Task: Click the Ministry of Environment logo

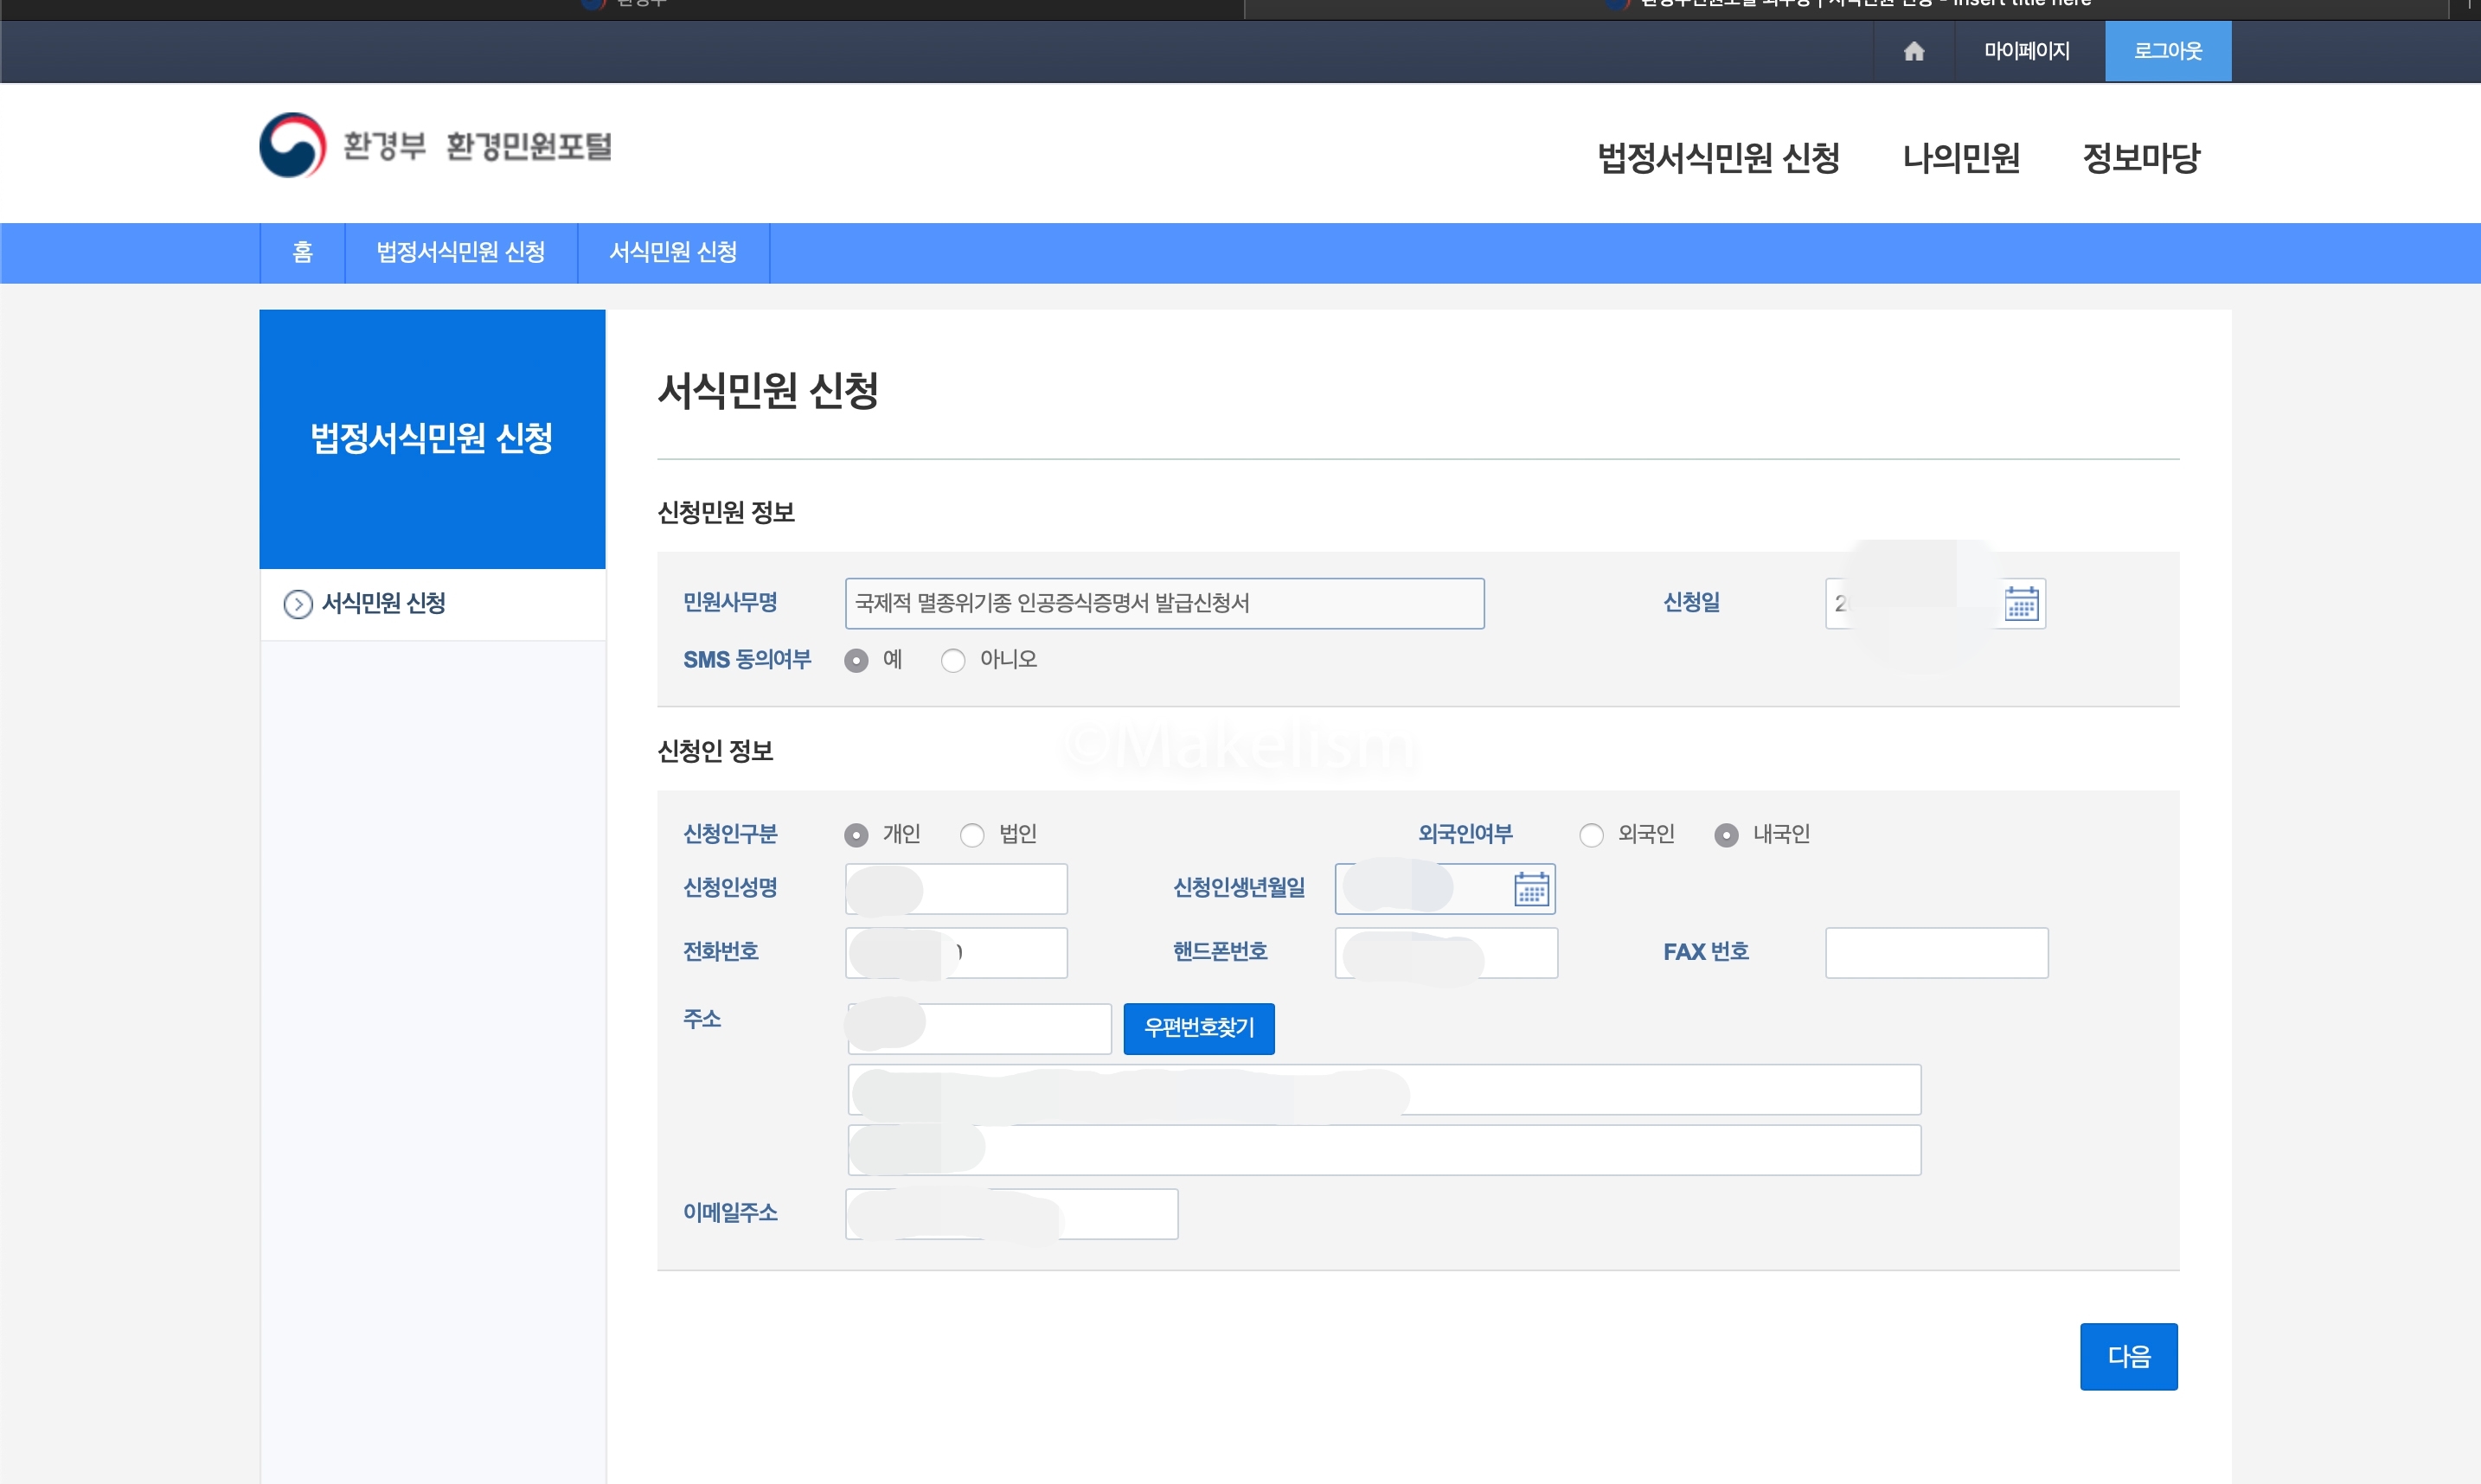Action: (x=293, y=146)
